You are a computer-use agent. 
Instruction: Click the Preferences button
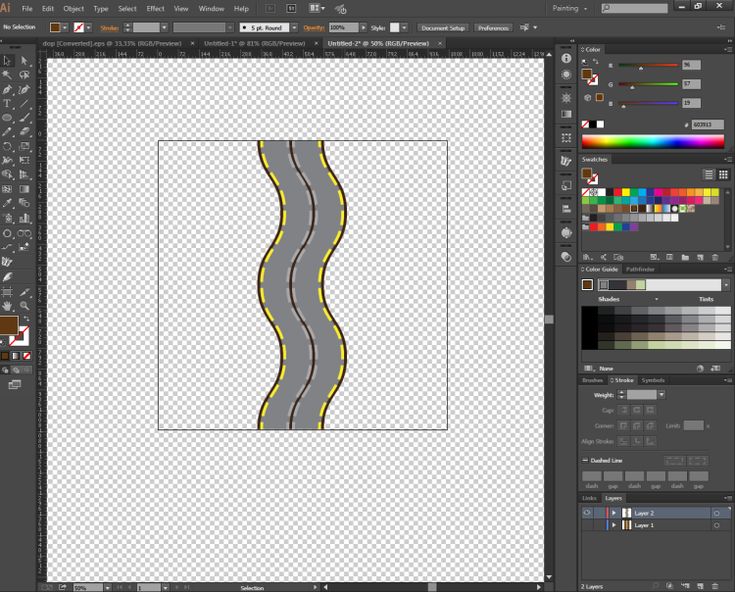[492, 28]
